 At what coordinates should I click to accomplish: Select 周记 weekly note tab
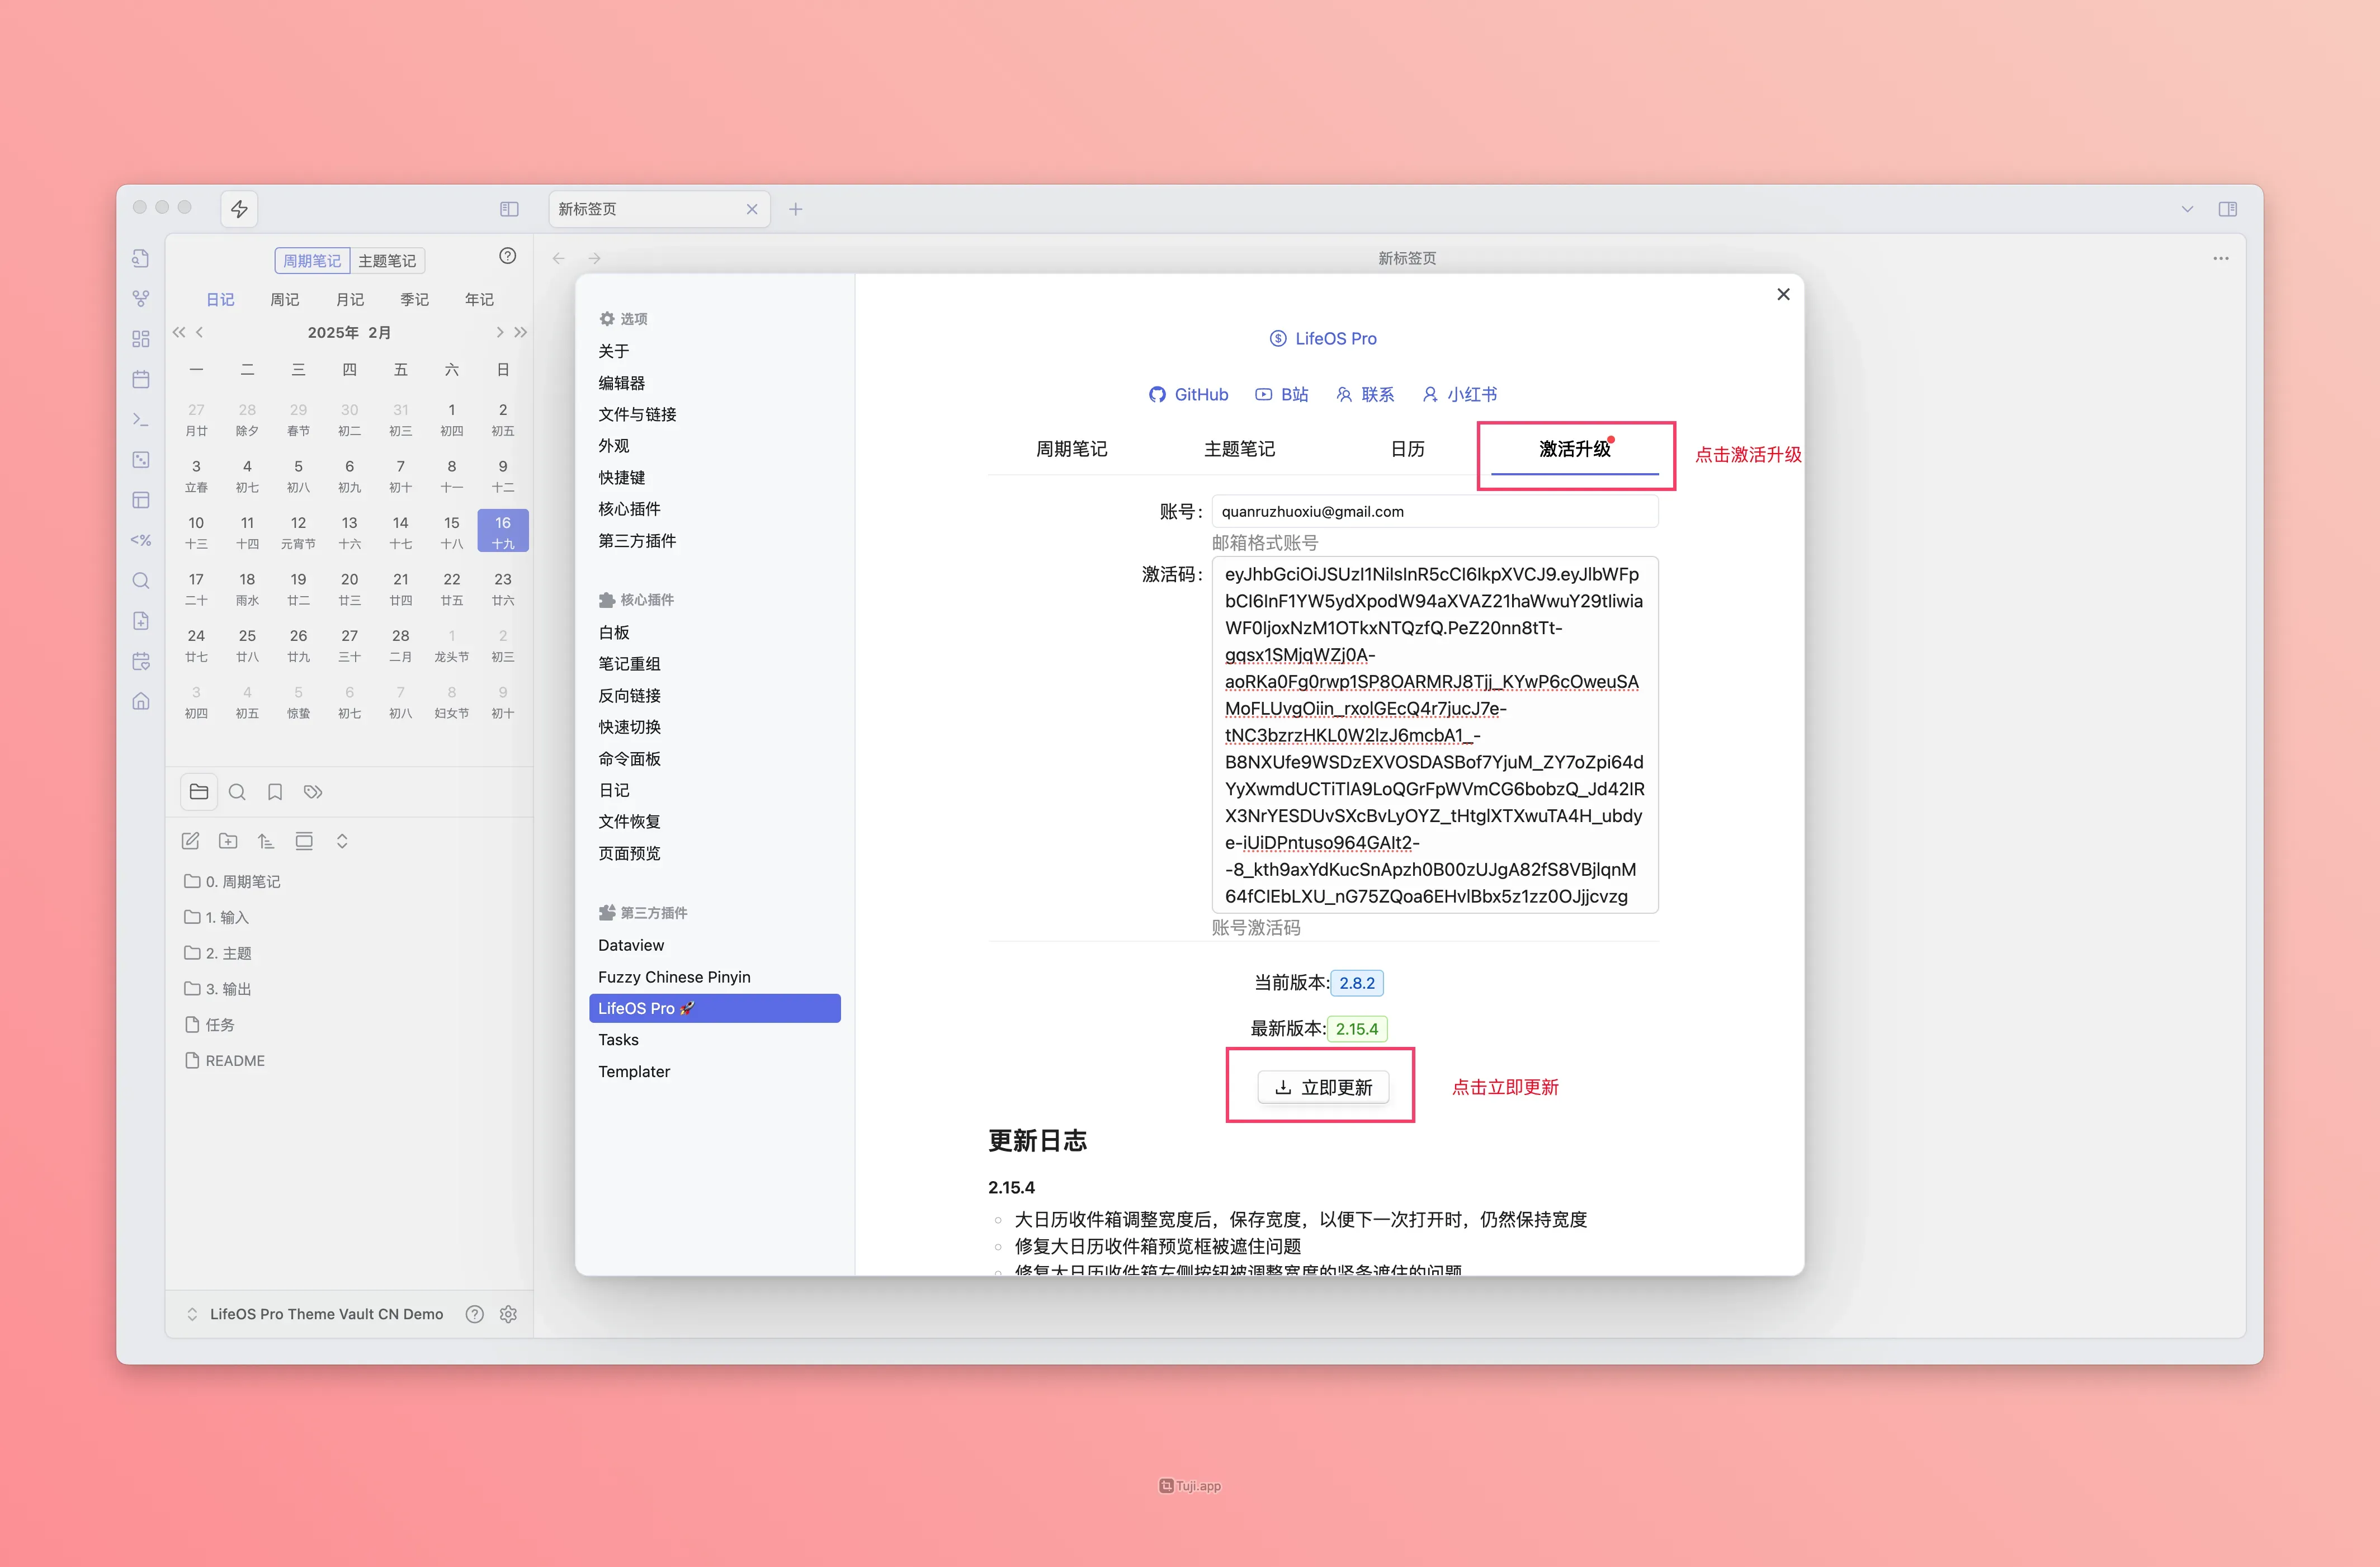point(284,299)
